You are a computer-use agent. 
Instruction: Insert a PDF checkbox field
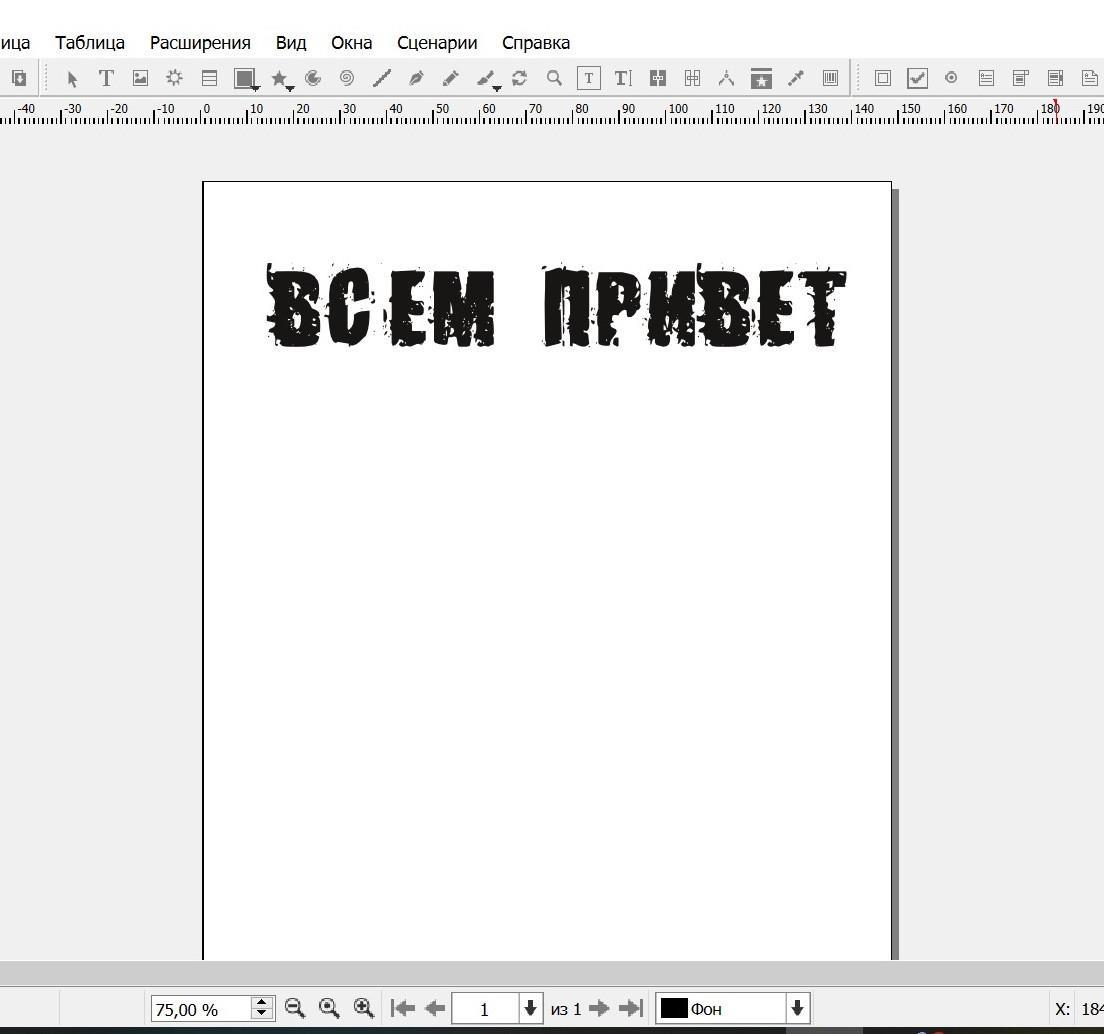[917, 78]
